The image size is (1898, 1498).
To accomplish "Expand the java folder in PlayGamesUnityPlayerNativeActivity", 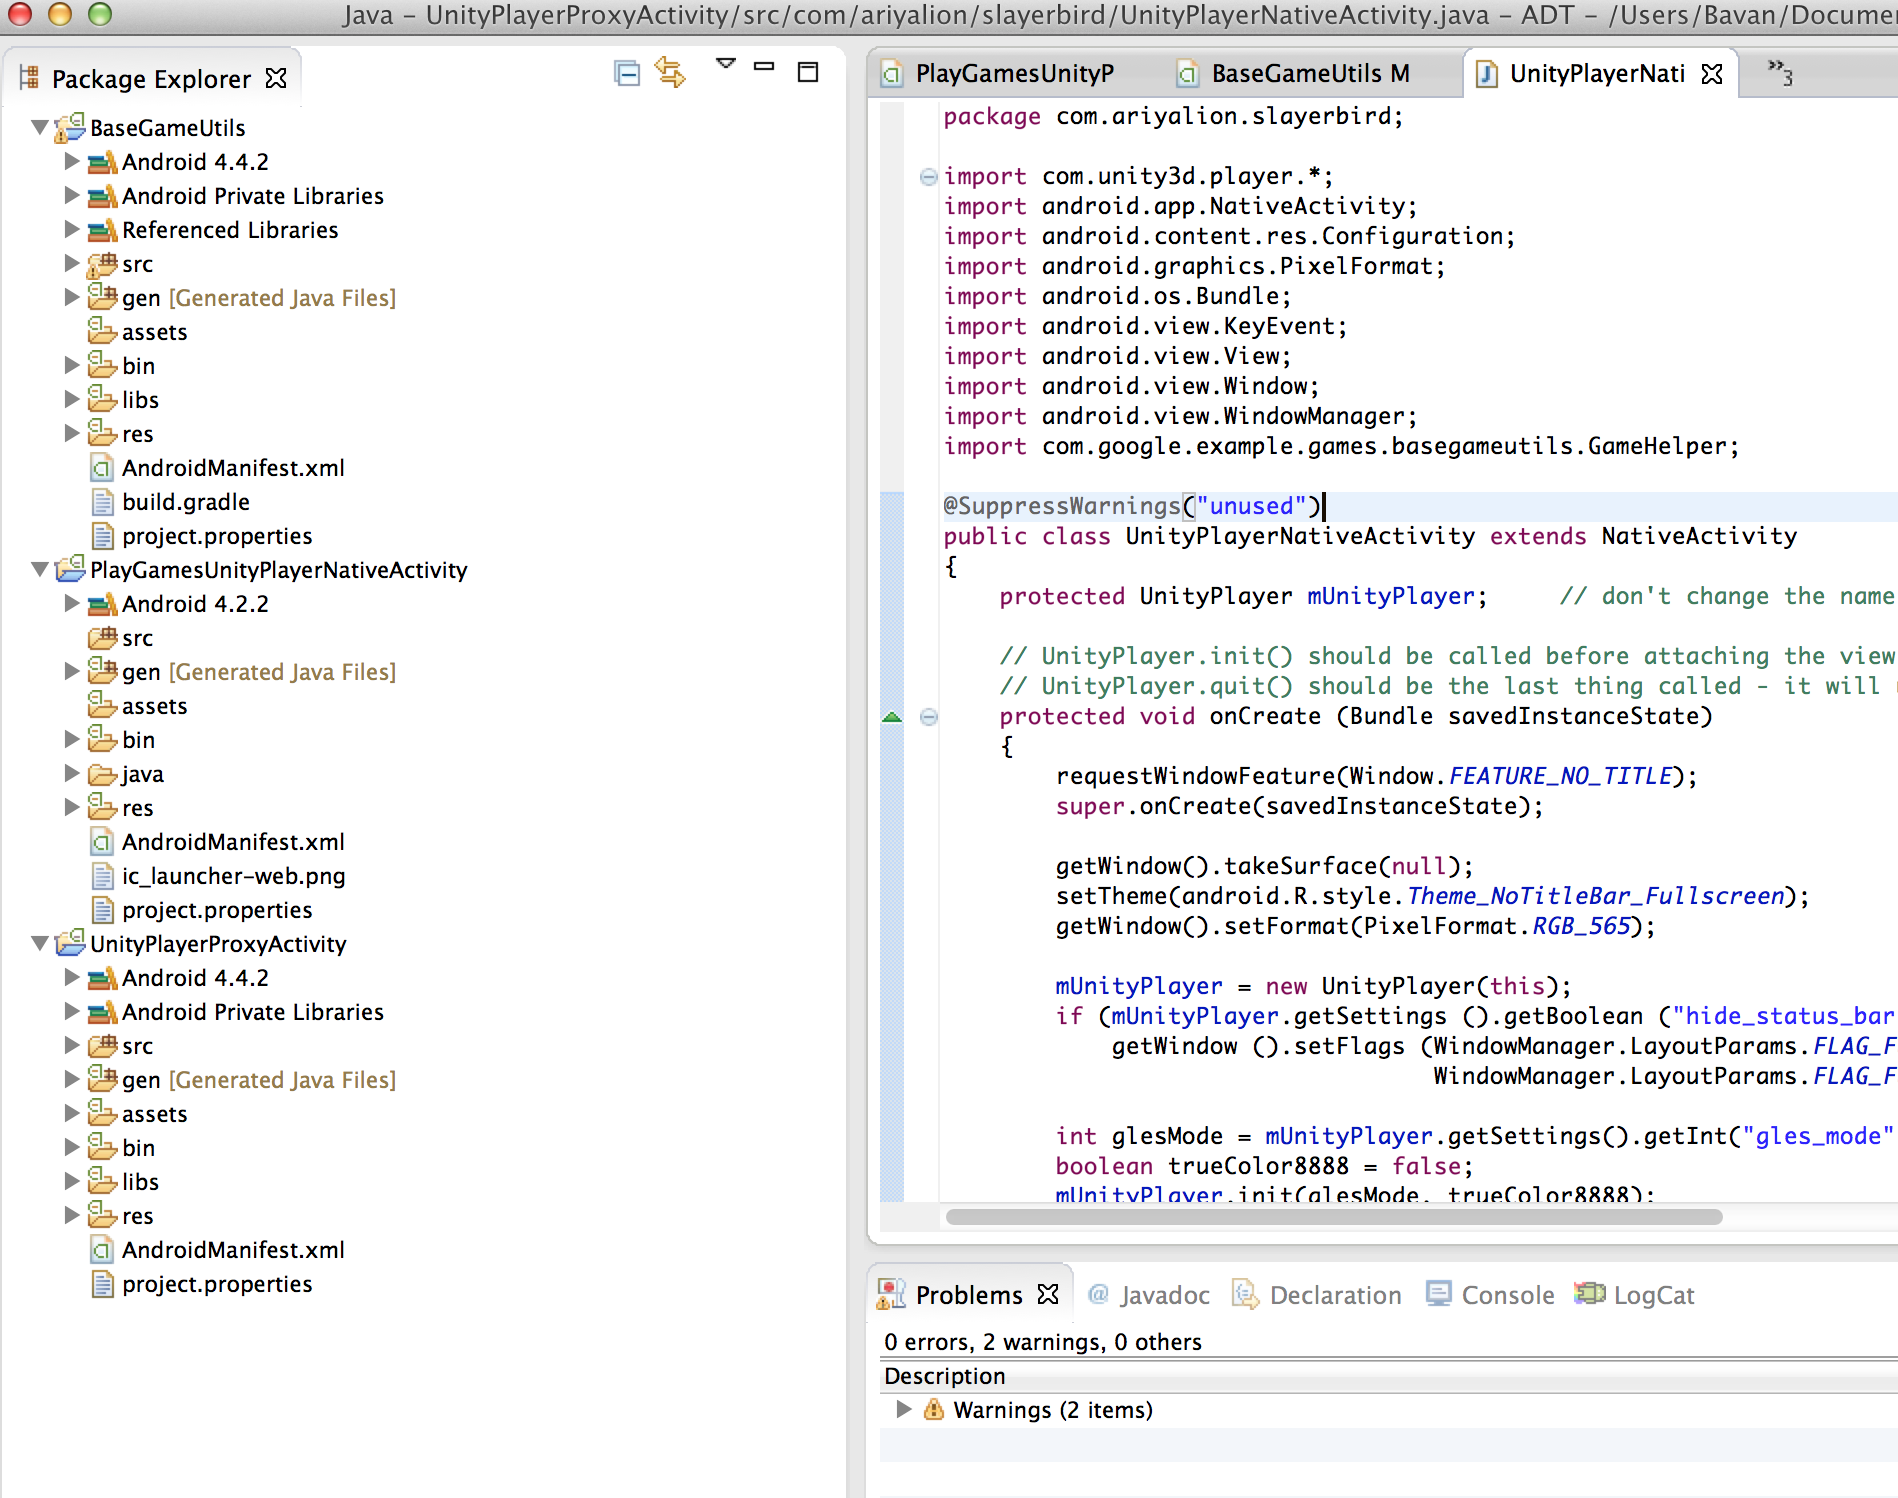I will [x=71, y=774].
